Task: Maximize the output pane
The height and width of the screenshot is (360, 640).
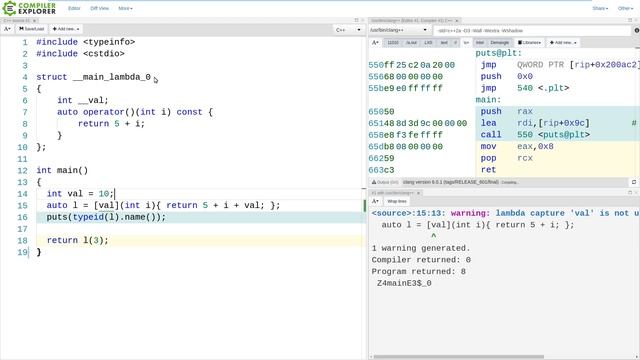Action: coord(630,192)
